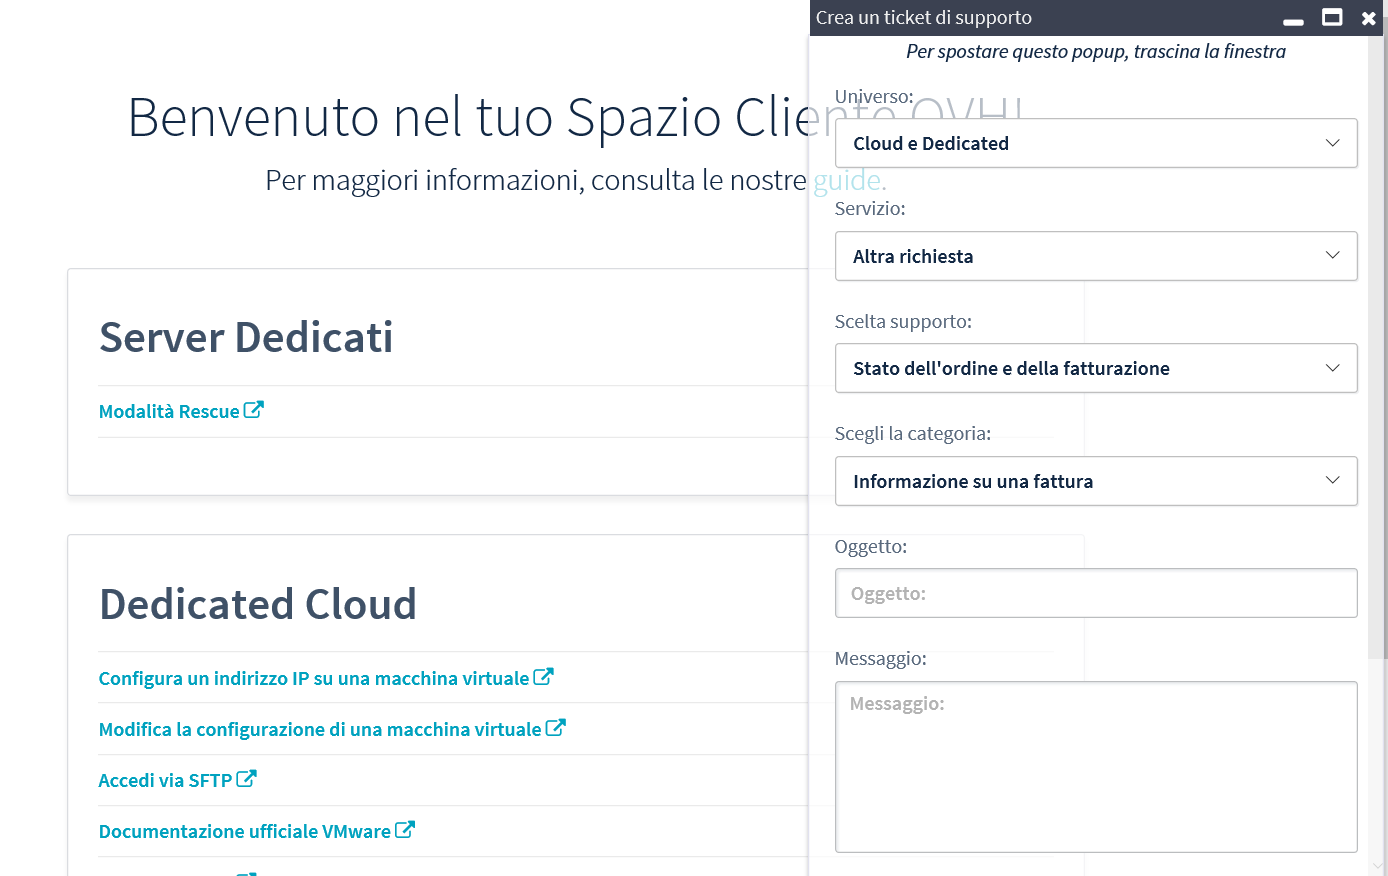The image size is (1388, 876).
Task: Click external link icon beside Configura un indirizzo IP
Action: click(x=544, y=676)
